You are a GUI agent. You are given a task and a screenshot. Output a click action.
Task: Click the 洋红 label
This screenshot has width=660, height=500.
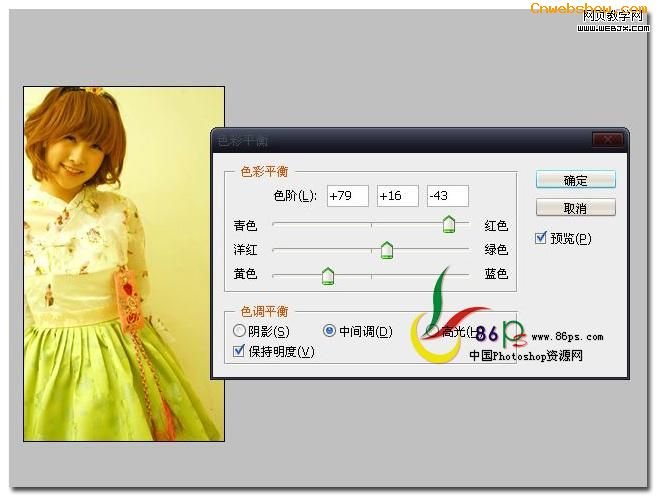pos(245,250)
